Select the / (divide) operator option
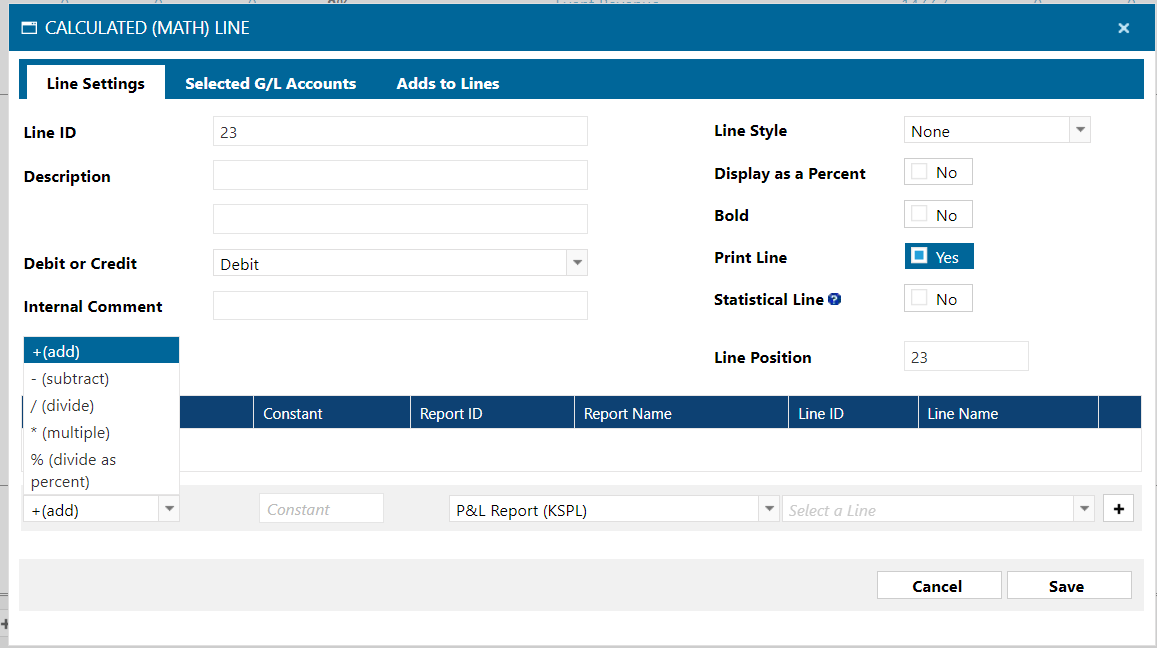The width and height of the screenshot is (1157, 648). pos(62,405)
